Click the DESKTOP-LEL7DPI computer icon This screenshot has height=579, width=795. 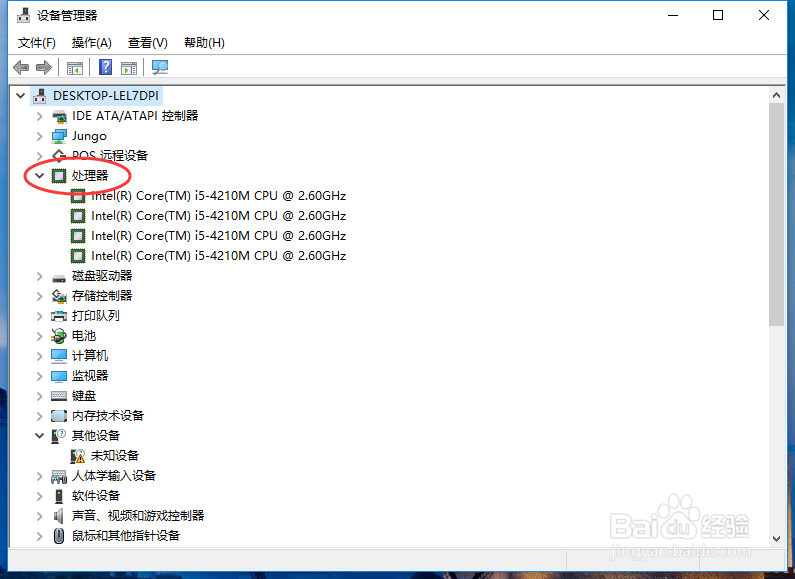point(40,96)
